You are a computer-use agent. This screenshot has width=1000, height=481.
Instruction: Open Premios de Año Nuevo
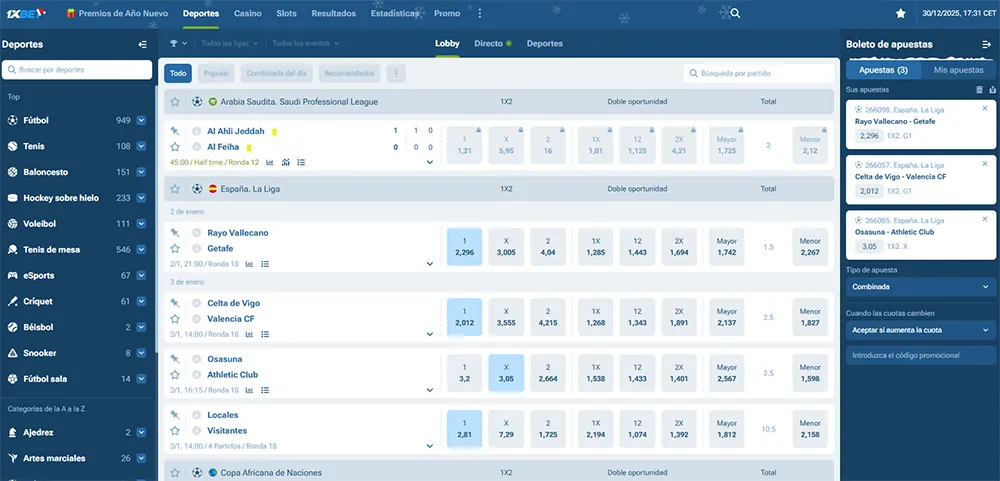pos(117,13)
